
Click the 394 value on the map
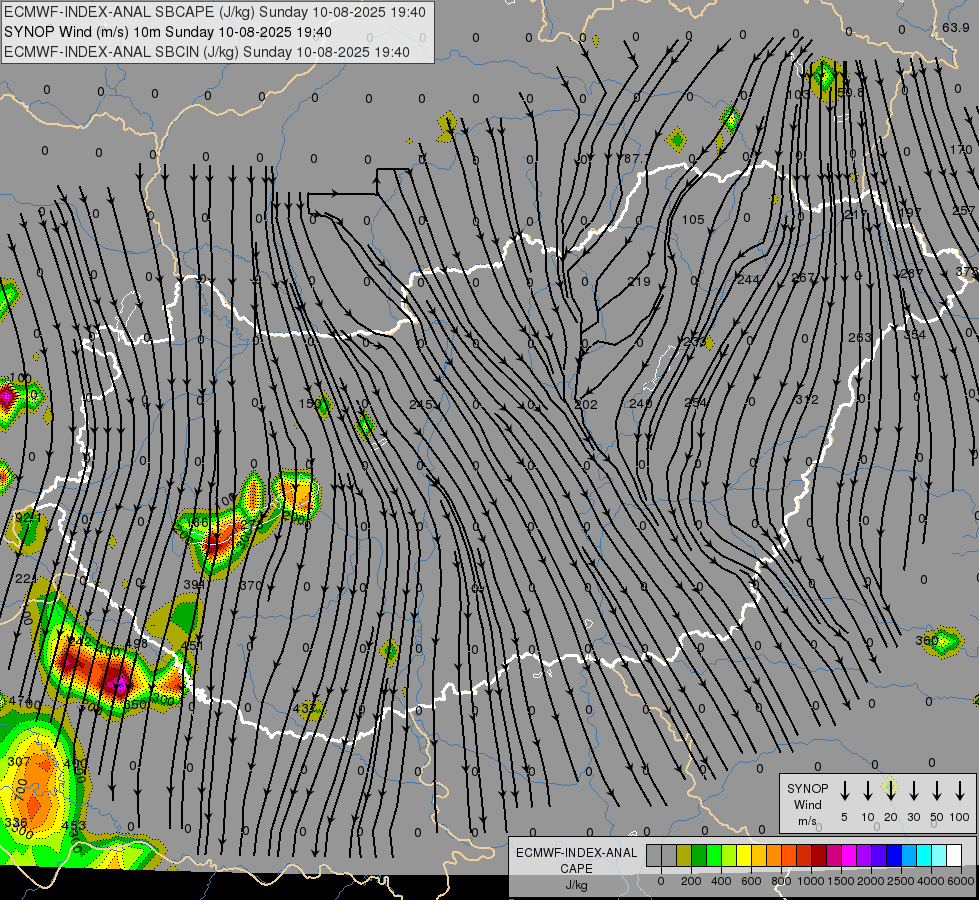click(195, 584)
